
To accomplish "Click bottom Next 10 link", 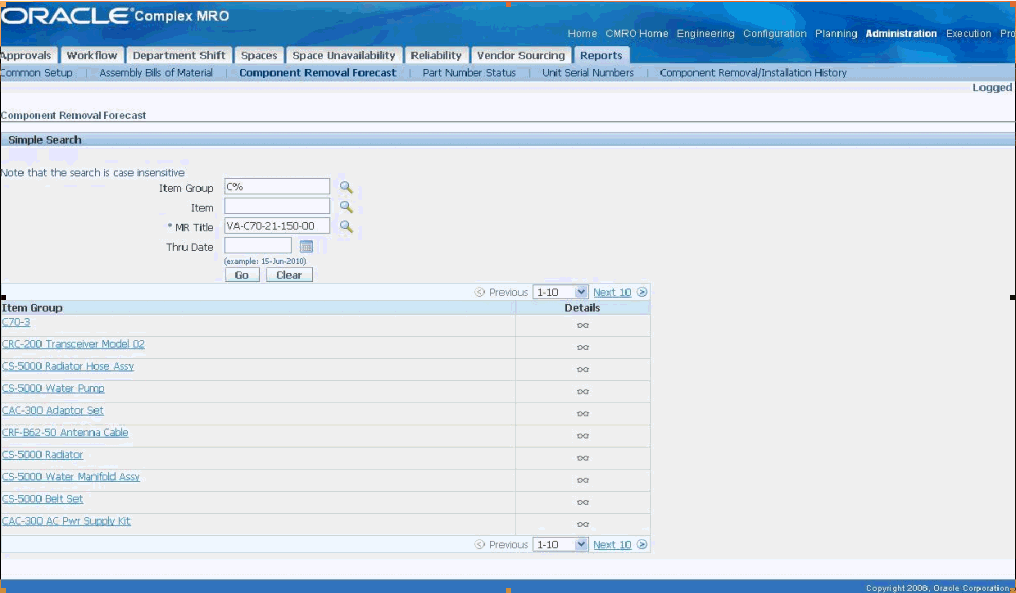I will pos(612,544).
